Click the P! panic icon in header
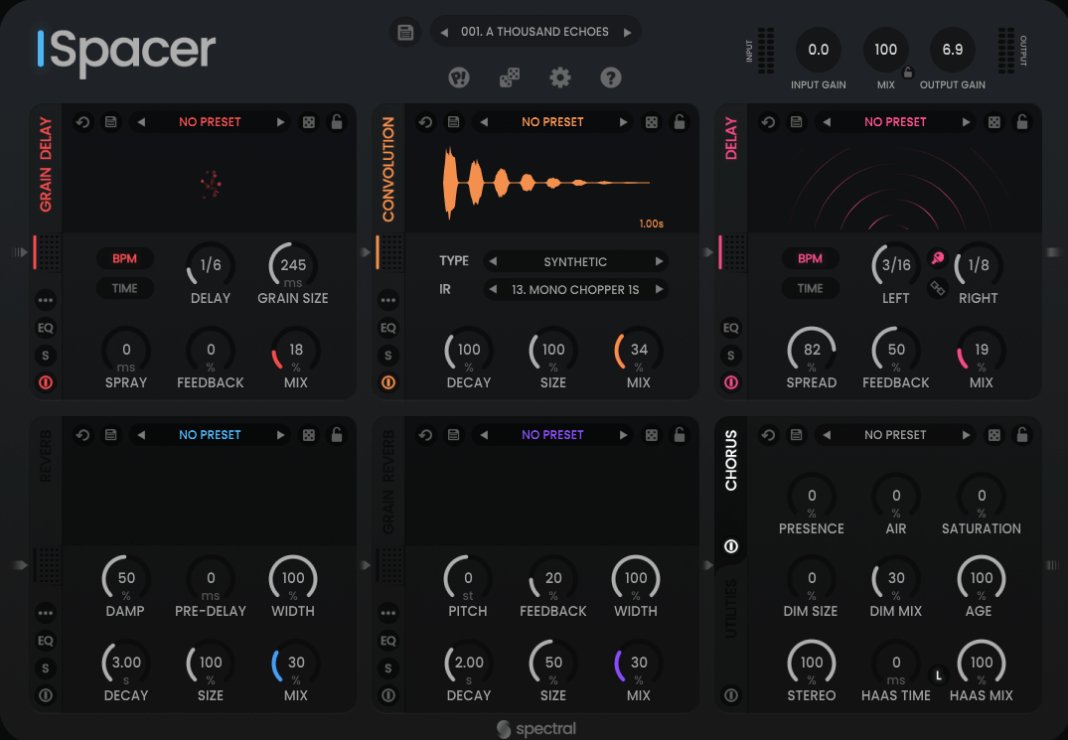 tap(458, 77)
